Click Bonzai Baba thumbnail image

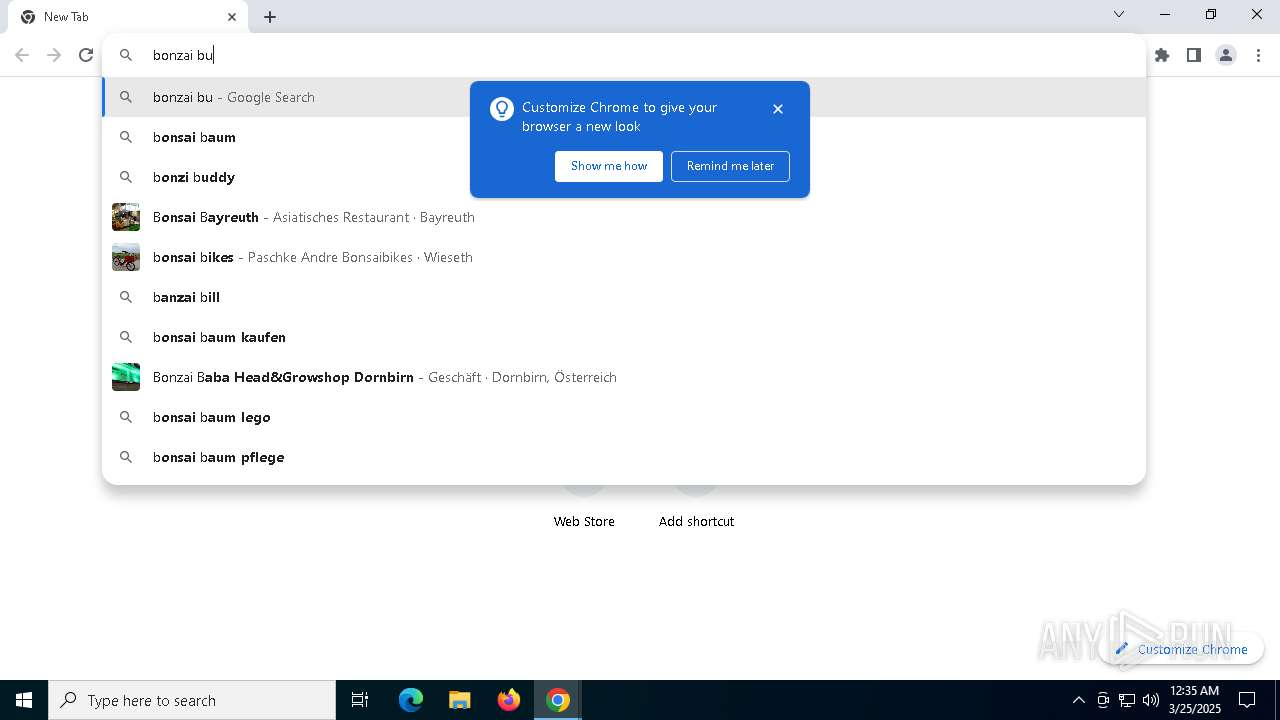[x=126, y=377]
